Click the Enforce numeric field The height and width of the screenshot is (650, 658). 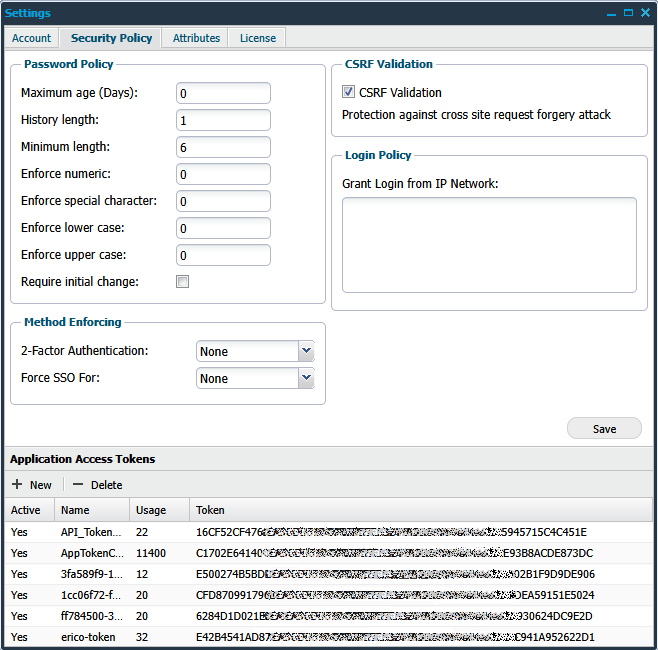click(223, 174)
